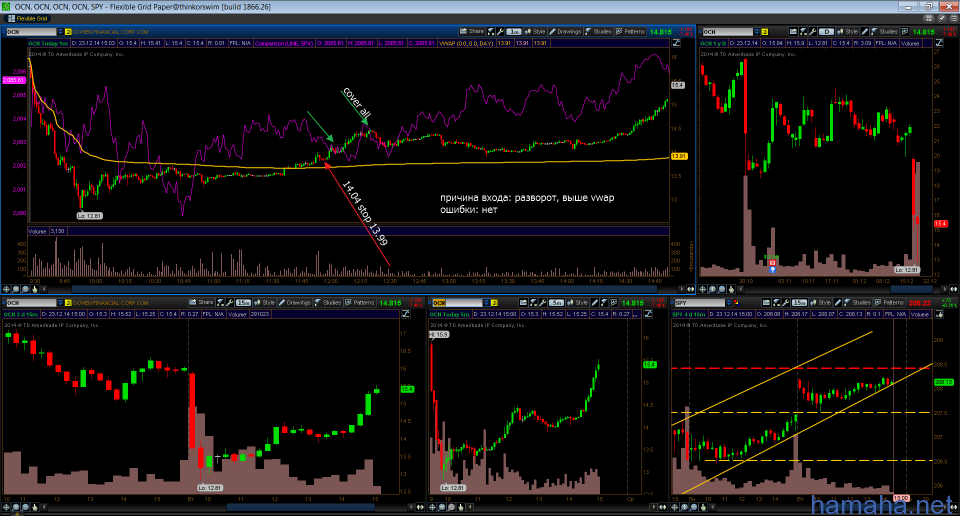Activate pan hand tool below SPY chart

tap(704, 507)
